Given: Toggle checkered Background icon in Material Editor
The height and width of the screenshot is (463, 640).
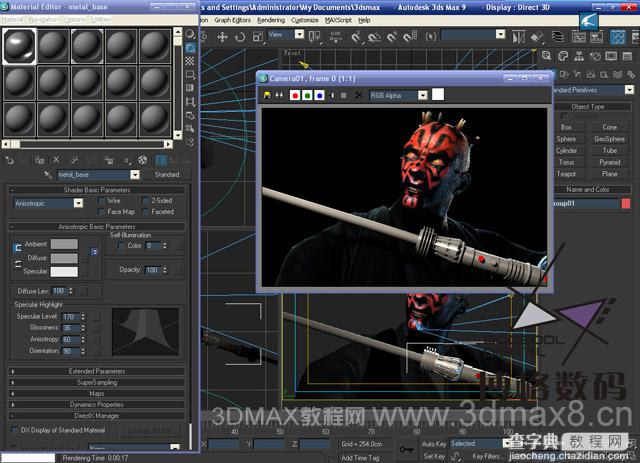Looking at the screenshot, I should pos(190,61).
